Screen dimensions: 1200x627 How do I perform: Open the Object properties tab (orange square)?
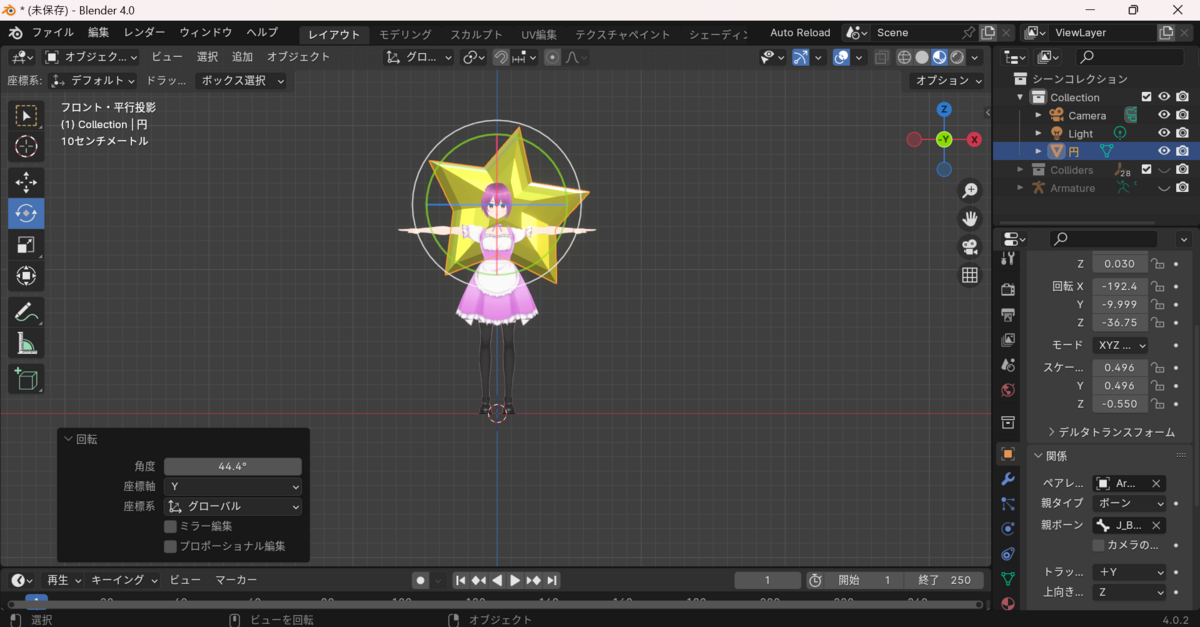point(1008,454)
